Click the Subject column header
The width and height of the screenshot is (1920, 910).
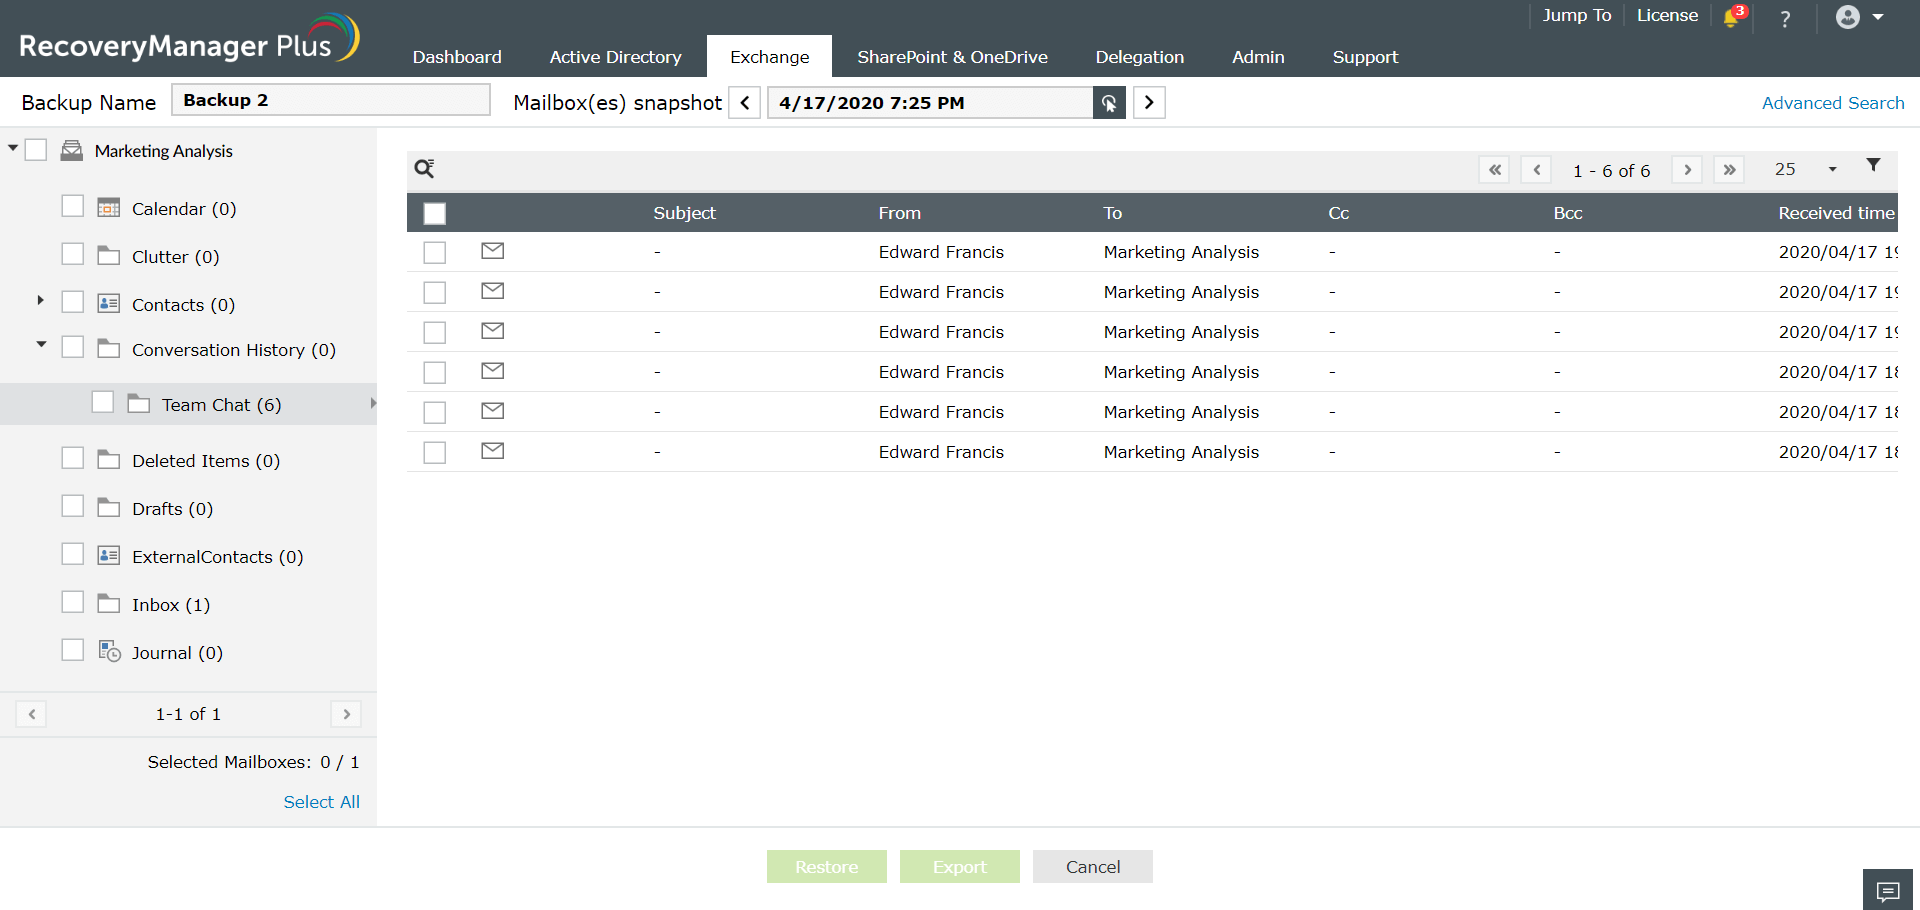684,213
